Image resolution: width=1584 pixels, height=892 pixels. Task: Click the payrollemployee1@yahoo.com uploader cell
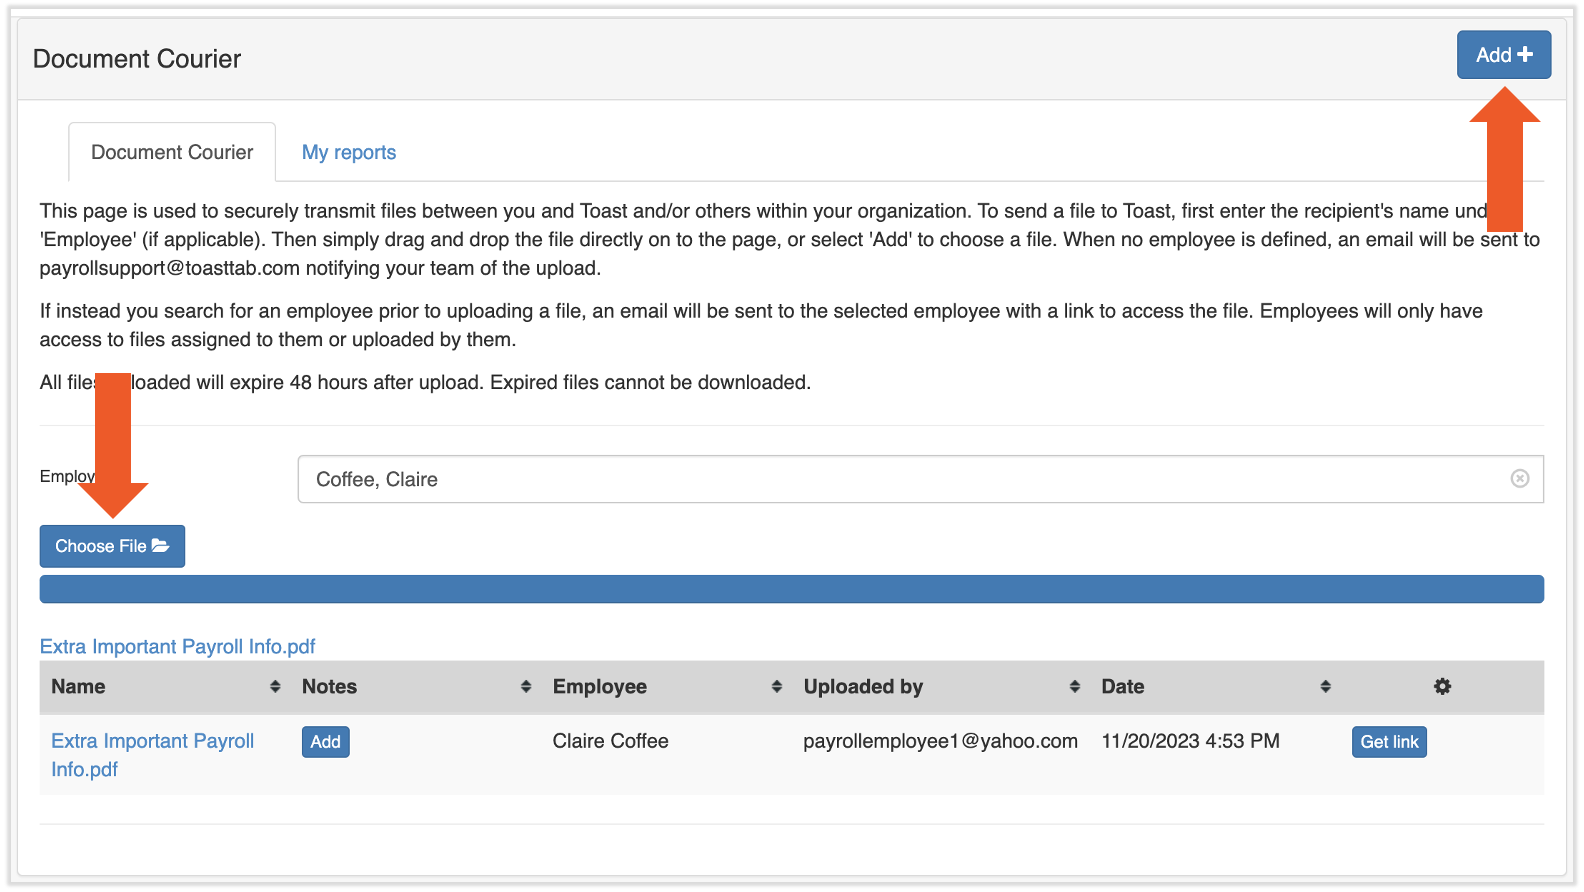[x=940, y=741]
